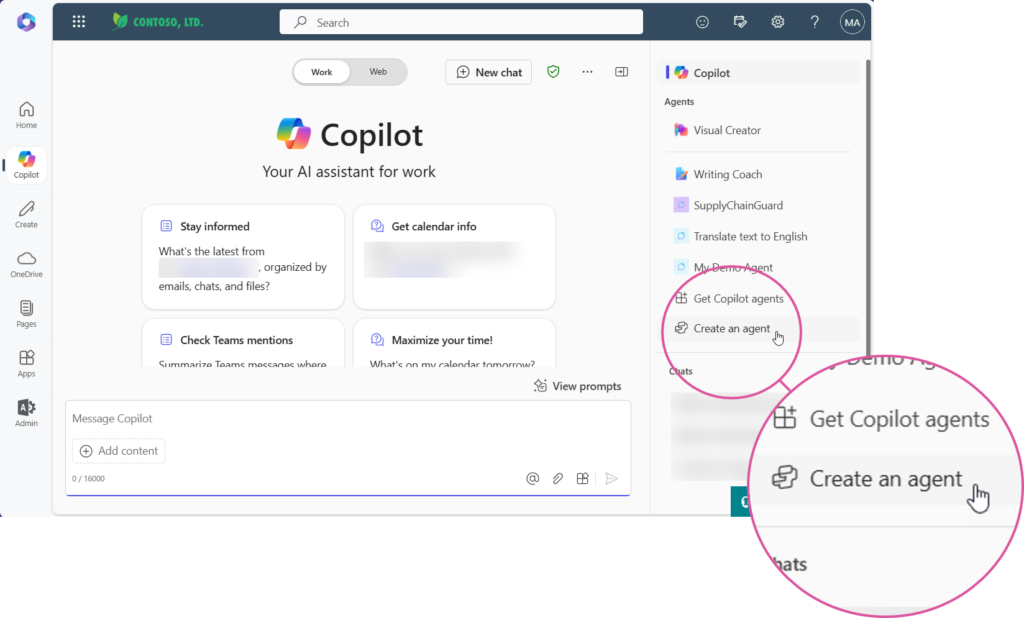
Task: Click the Agents section heading
Action: pos(679,102)
